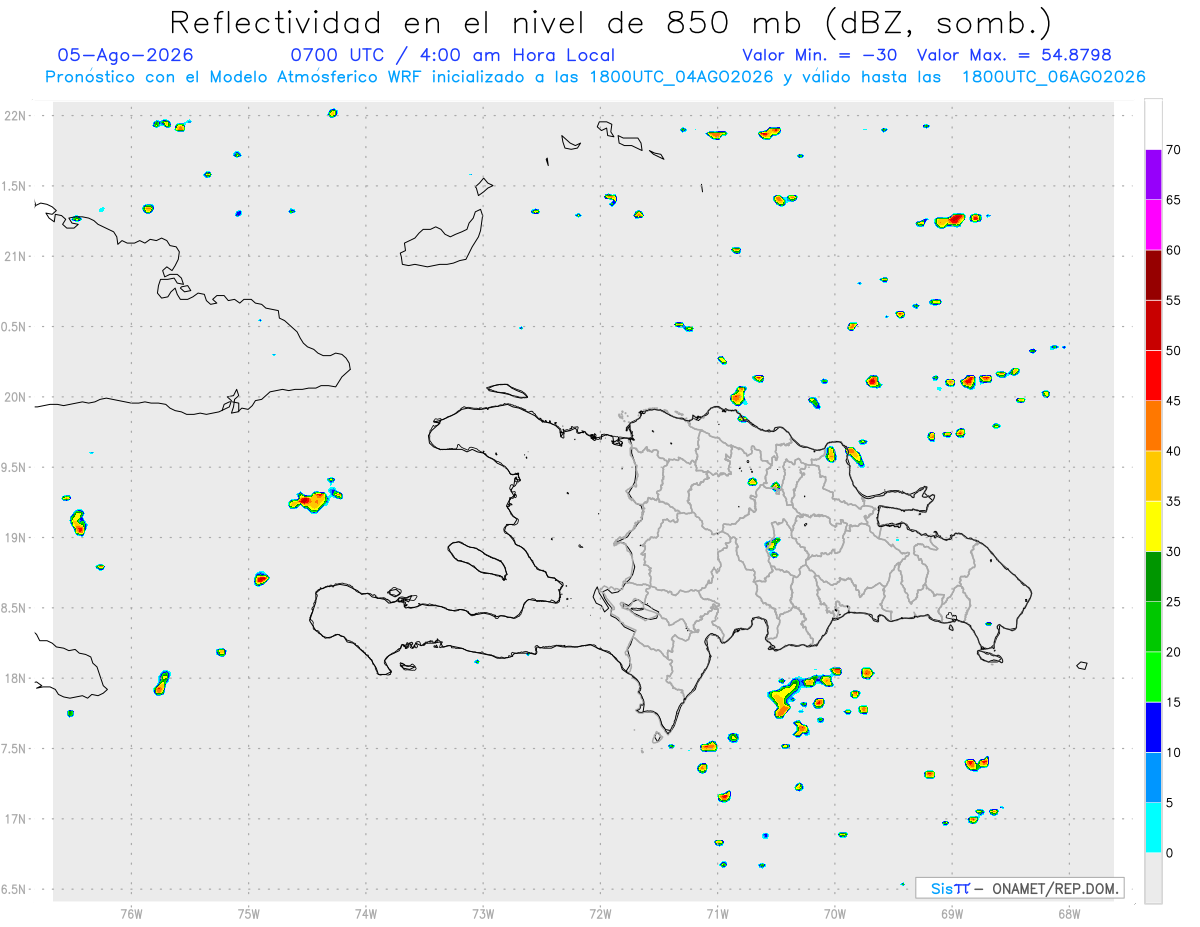Click the longitude label '76W'
Image resolution: width=1200 pixels, height=927 pixels.
coord(131,912)
